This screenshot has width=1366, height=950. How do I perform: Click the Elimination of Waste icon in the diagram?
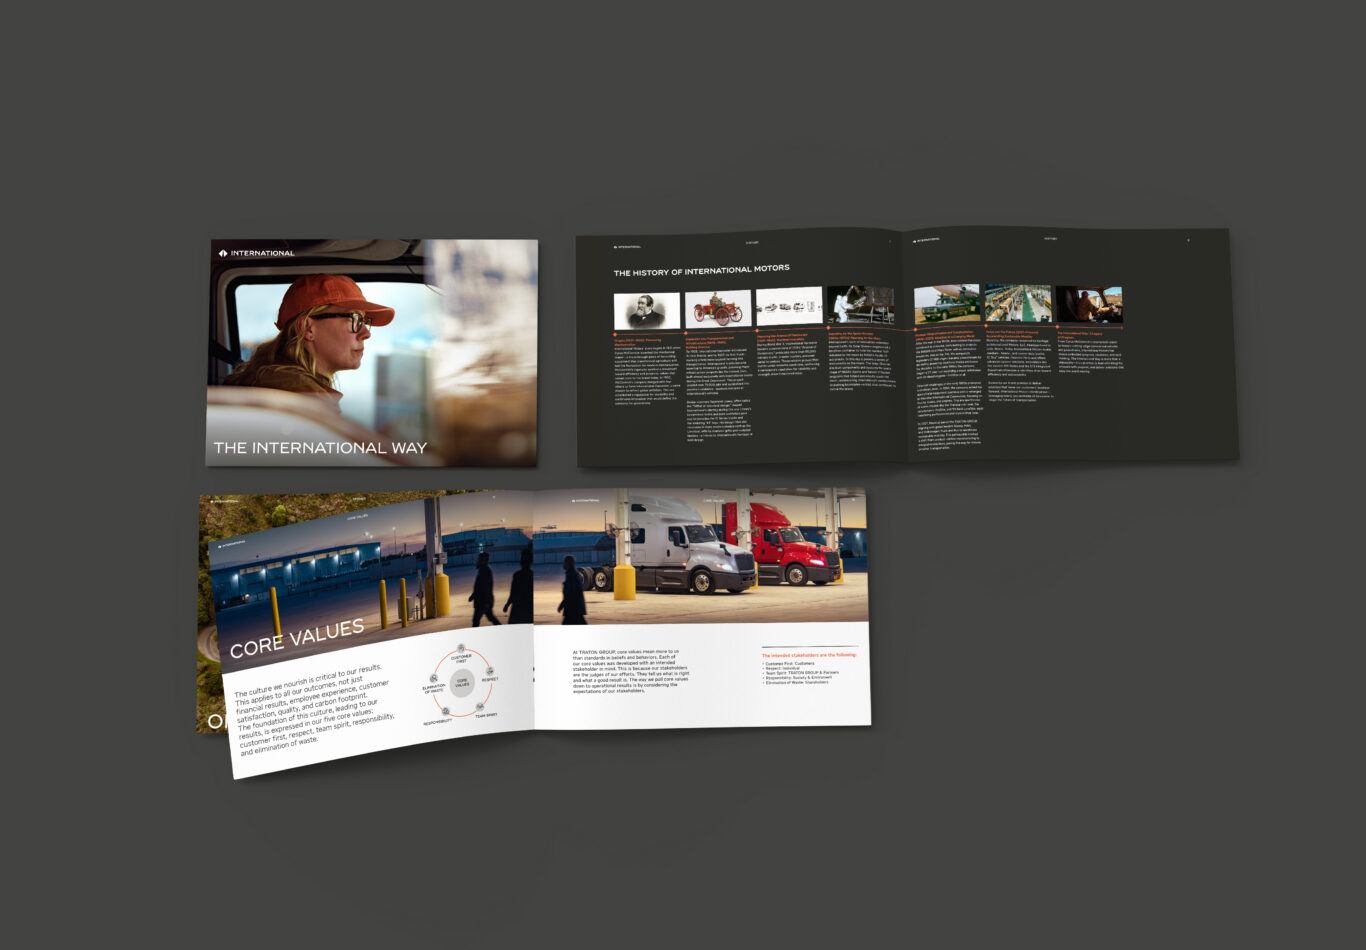coord(434,678)
